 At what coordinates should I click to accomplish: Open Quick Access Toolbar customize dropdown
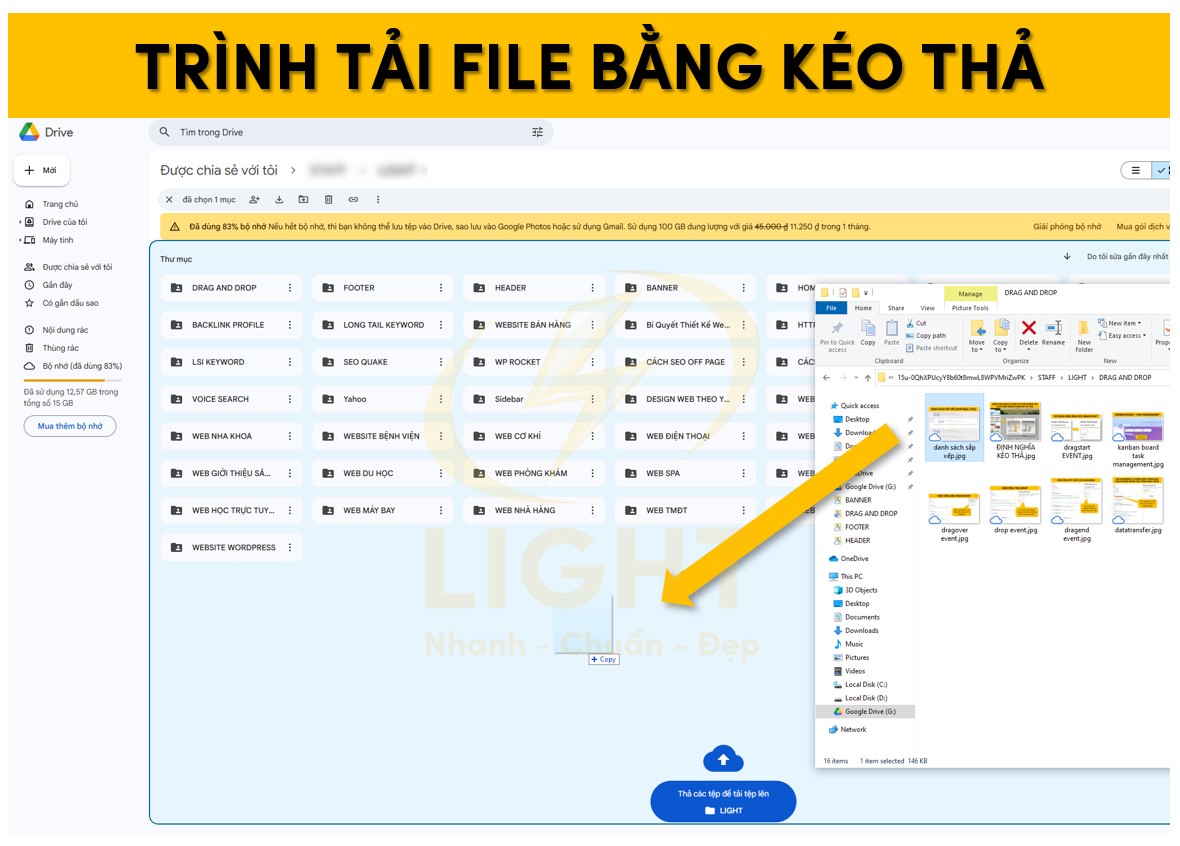pyautogui.click(x=865, y=293)
